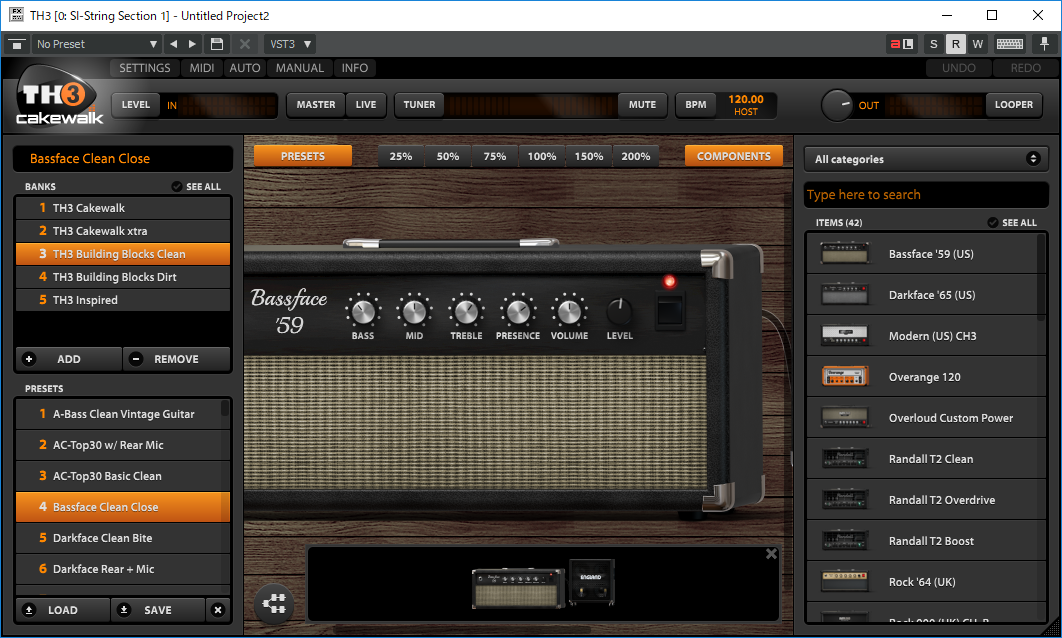Select bank TH3 Inspired
Viewport: 1062px width, 638px height.
click(123, 300)
